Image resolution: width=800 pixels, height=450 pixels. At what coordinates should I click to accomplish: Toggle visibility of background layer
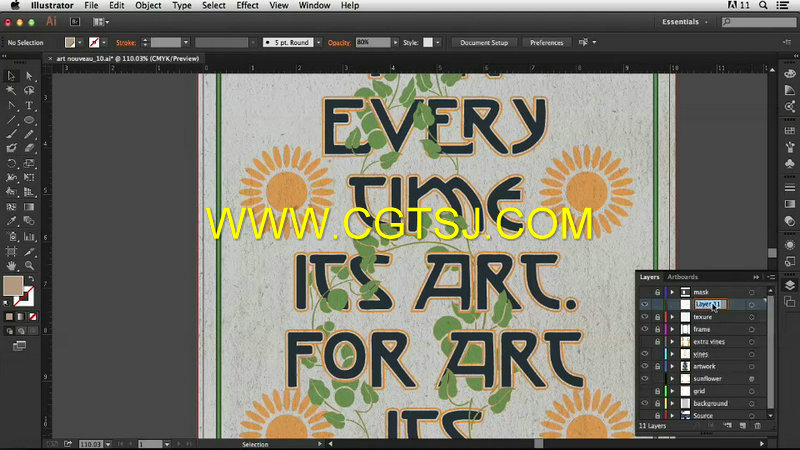click(x=645, y=403)
